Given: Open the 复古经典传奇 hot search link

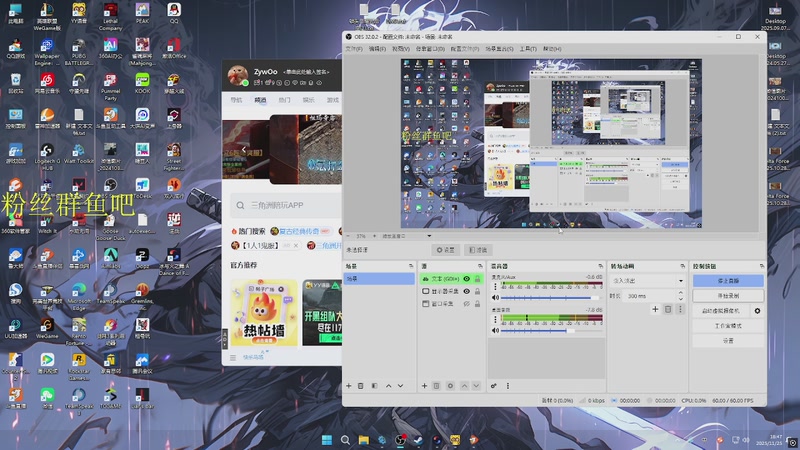Looking at the screenshot, I should click(299, 231).
